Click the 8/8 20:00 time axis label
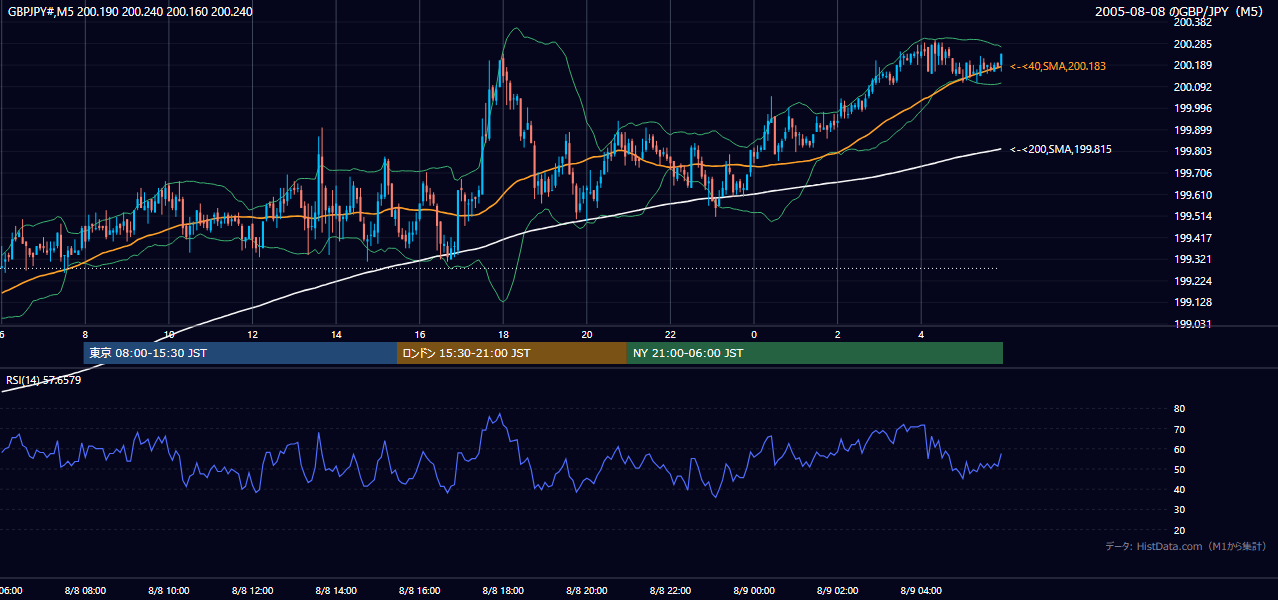This screenshot has width=1278, height=600. click(587, 591)
